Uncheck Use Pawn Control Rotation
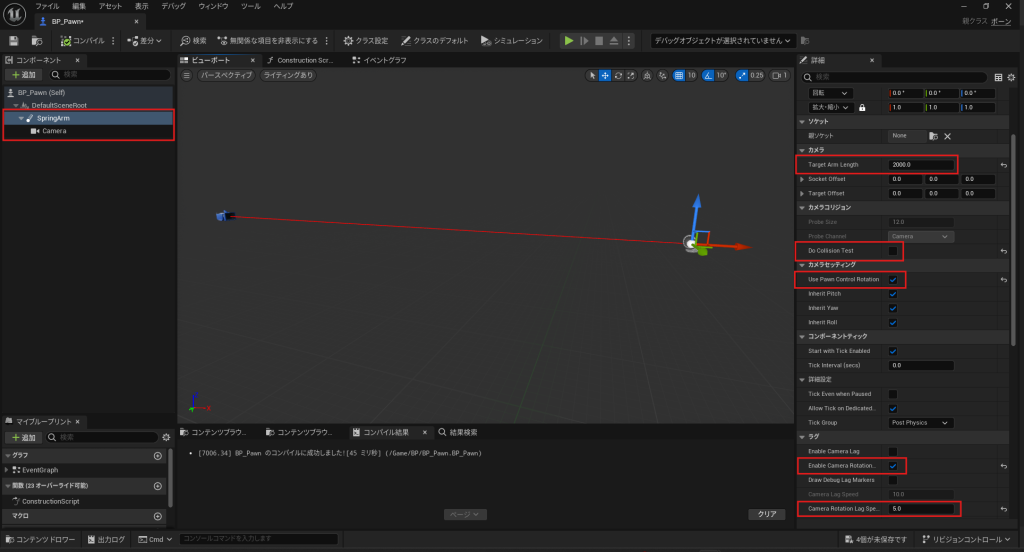The width and height of the screenshot is (1024, 552). click(892, 280)
